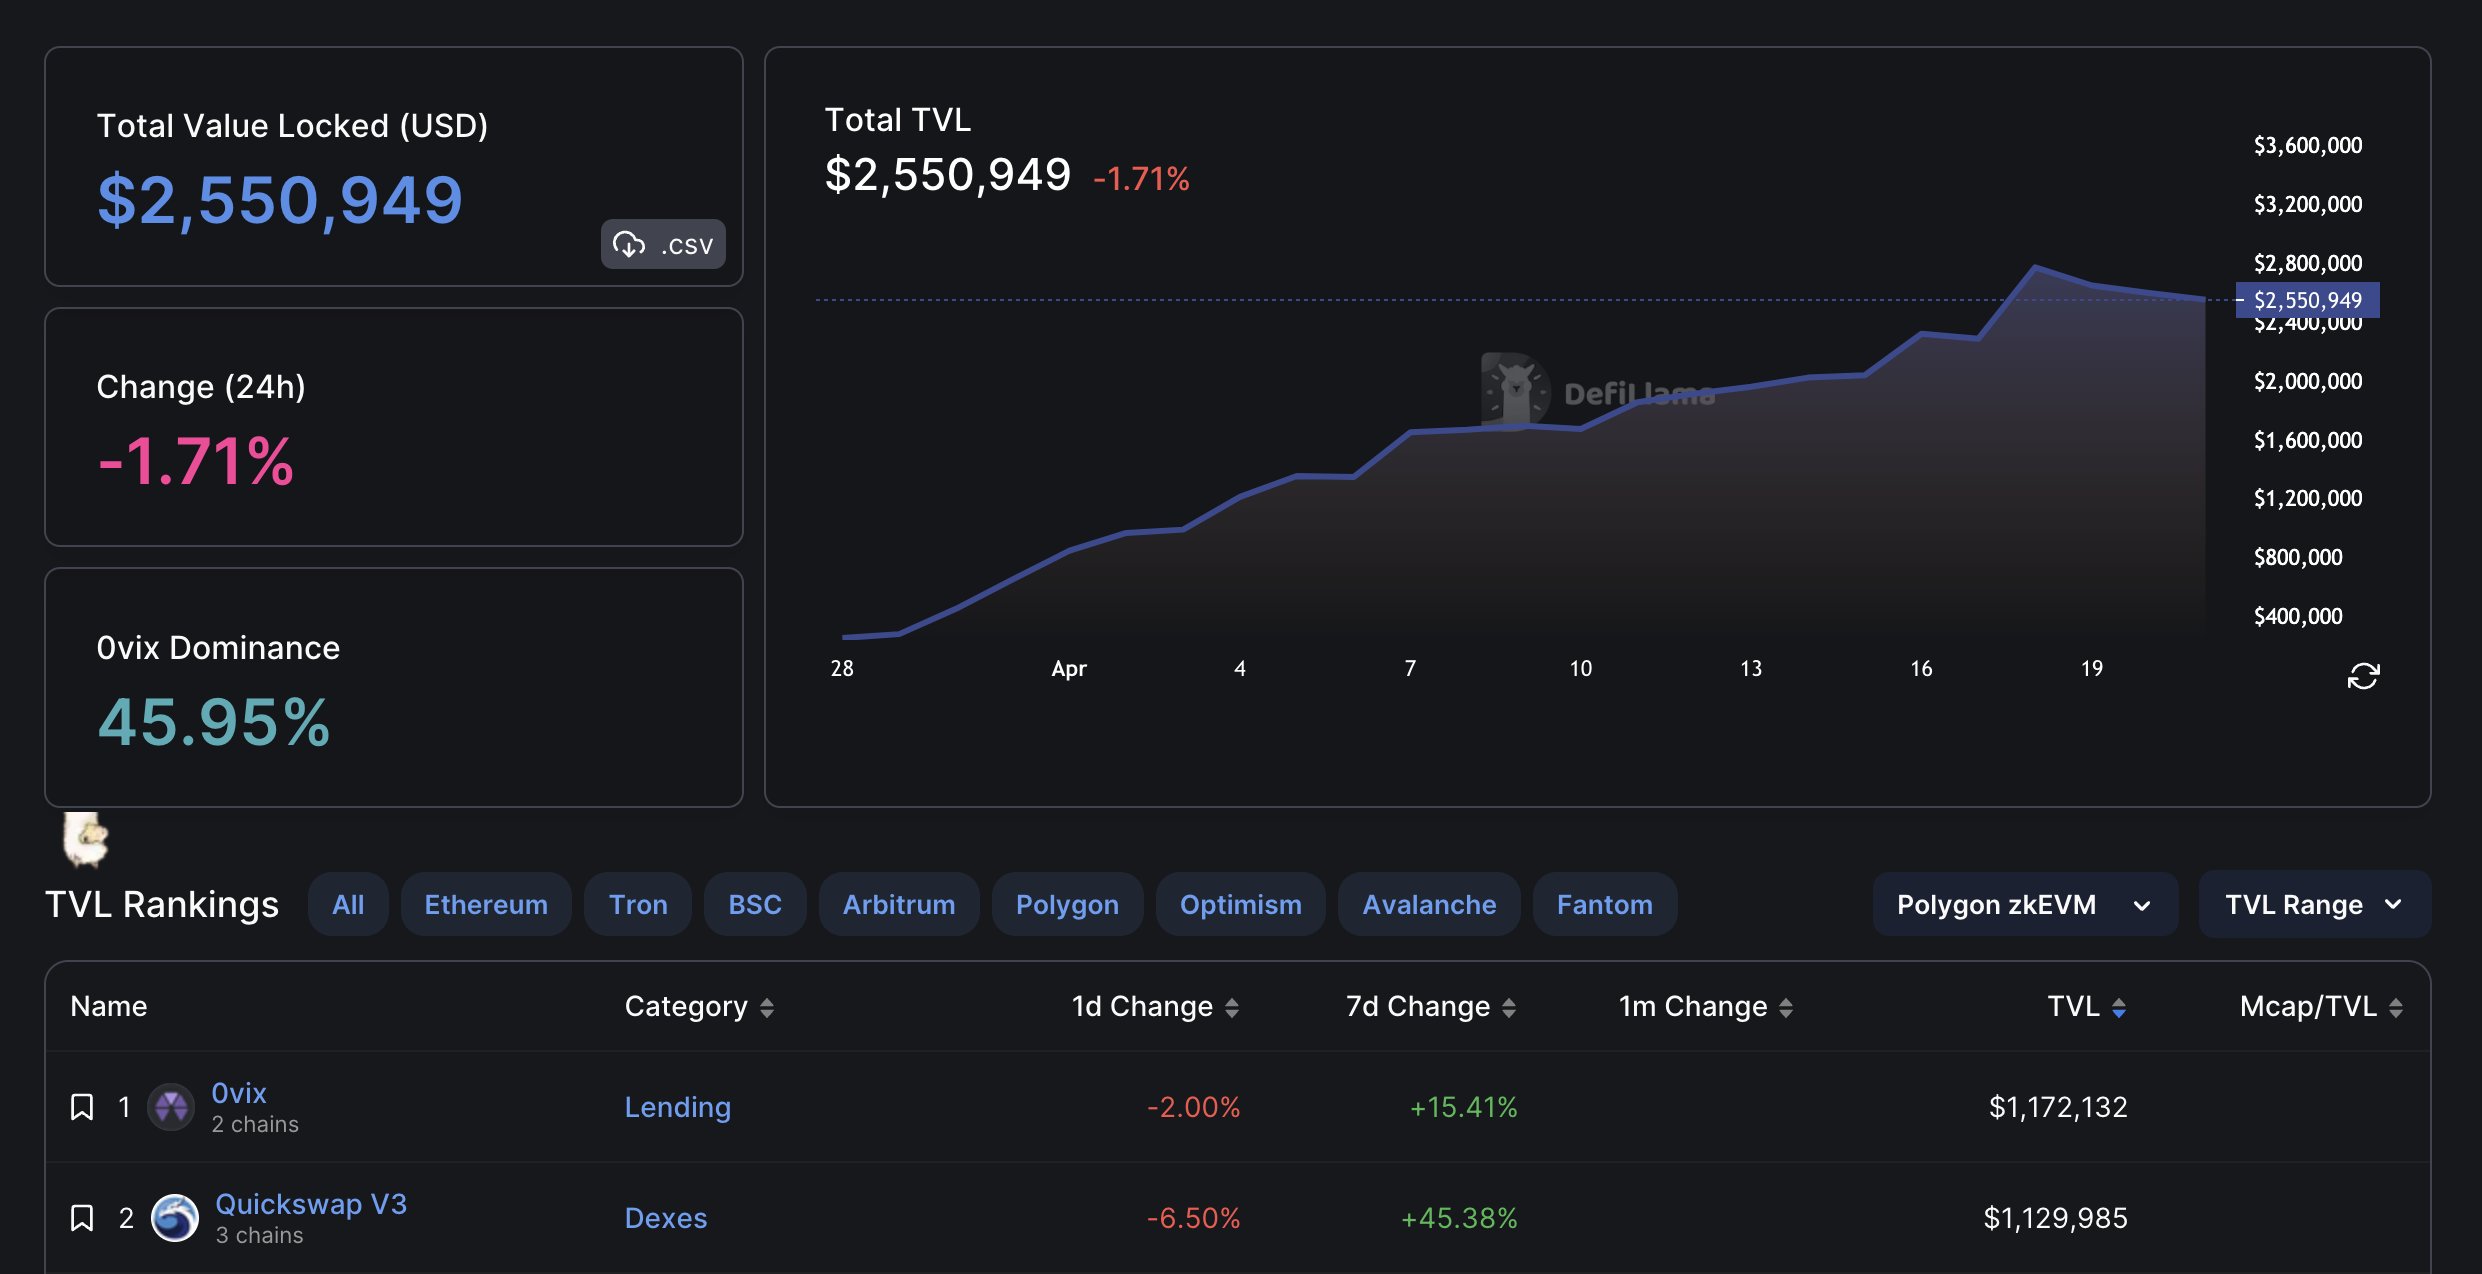Click the chart refresh icon

(2363, 676)
